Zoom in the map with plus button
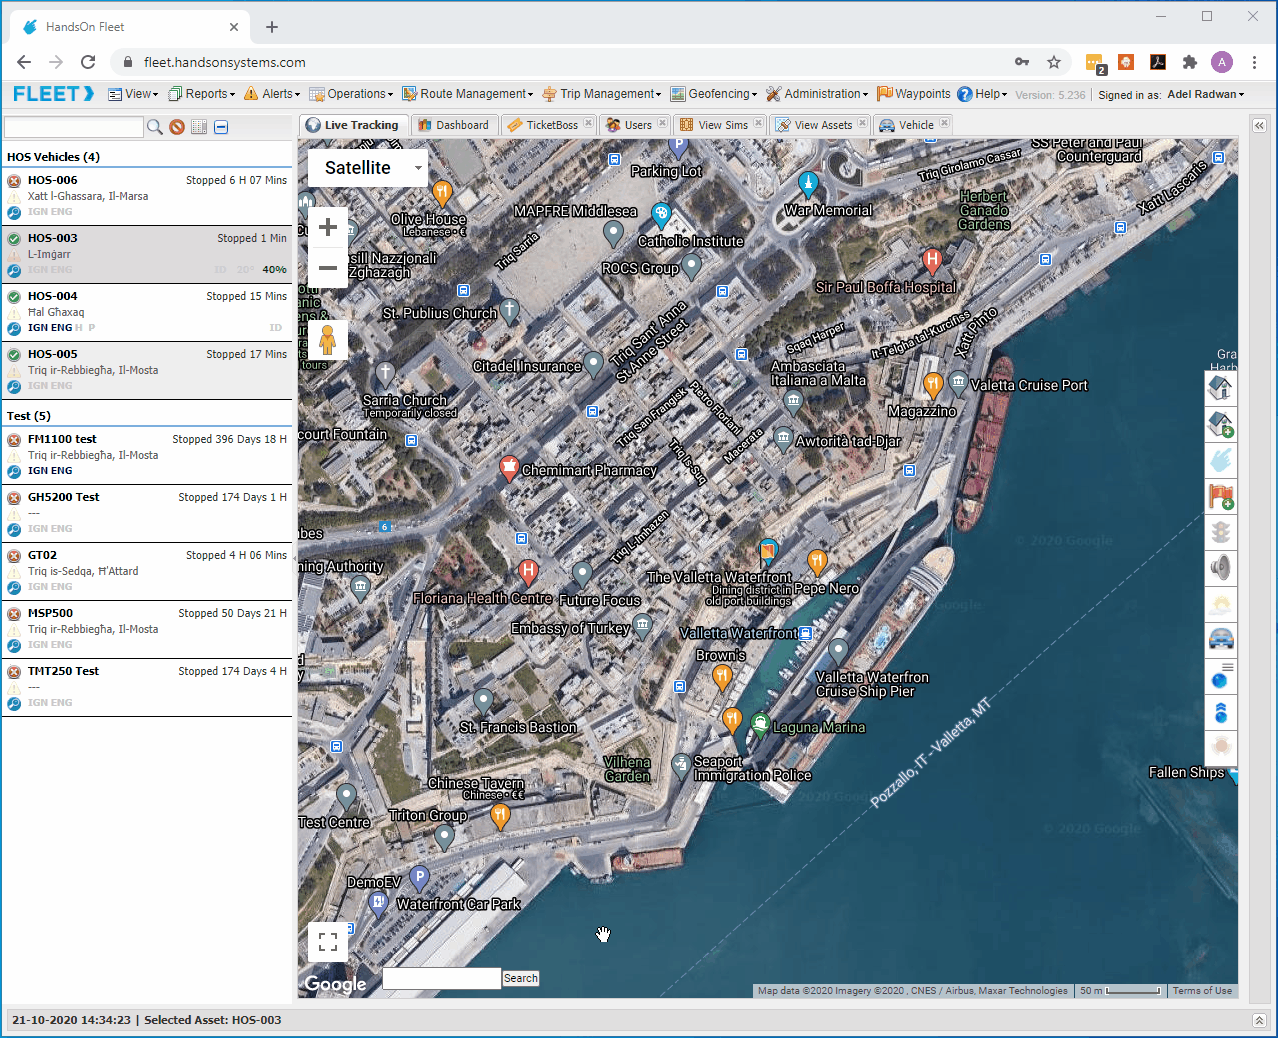The image size is (1278, 1038). (x=328, y=228)
